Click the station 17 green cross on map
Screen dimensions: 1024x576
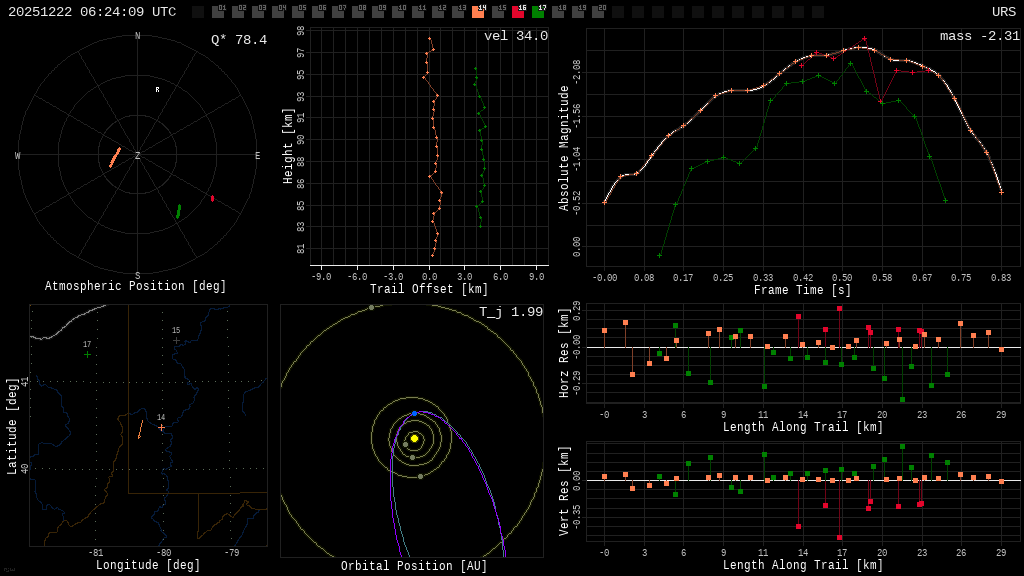click(x=88, y=355)
